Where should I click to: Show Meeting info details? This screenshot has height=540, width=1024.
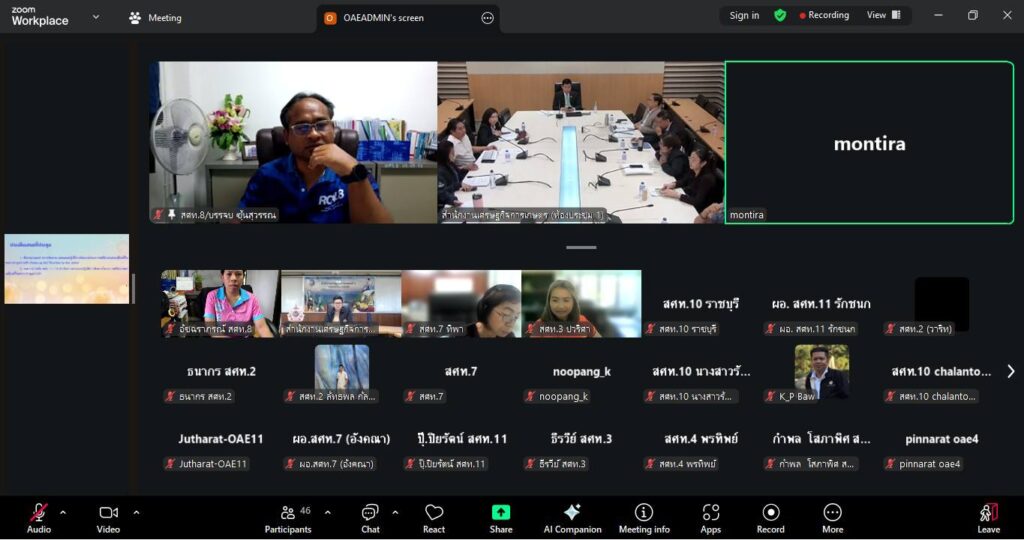(644, 516)
